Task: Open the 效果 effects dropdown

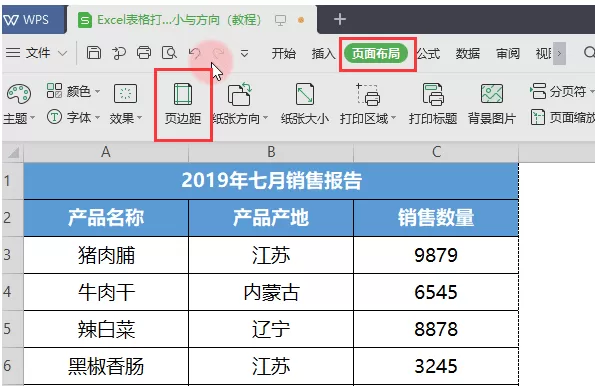Action: click(126, 103)
